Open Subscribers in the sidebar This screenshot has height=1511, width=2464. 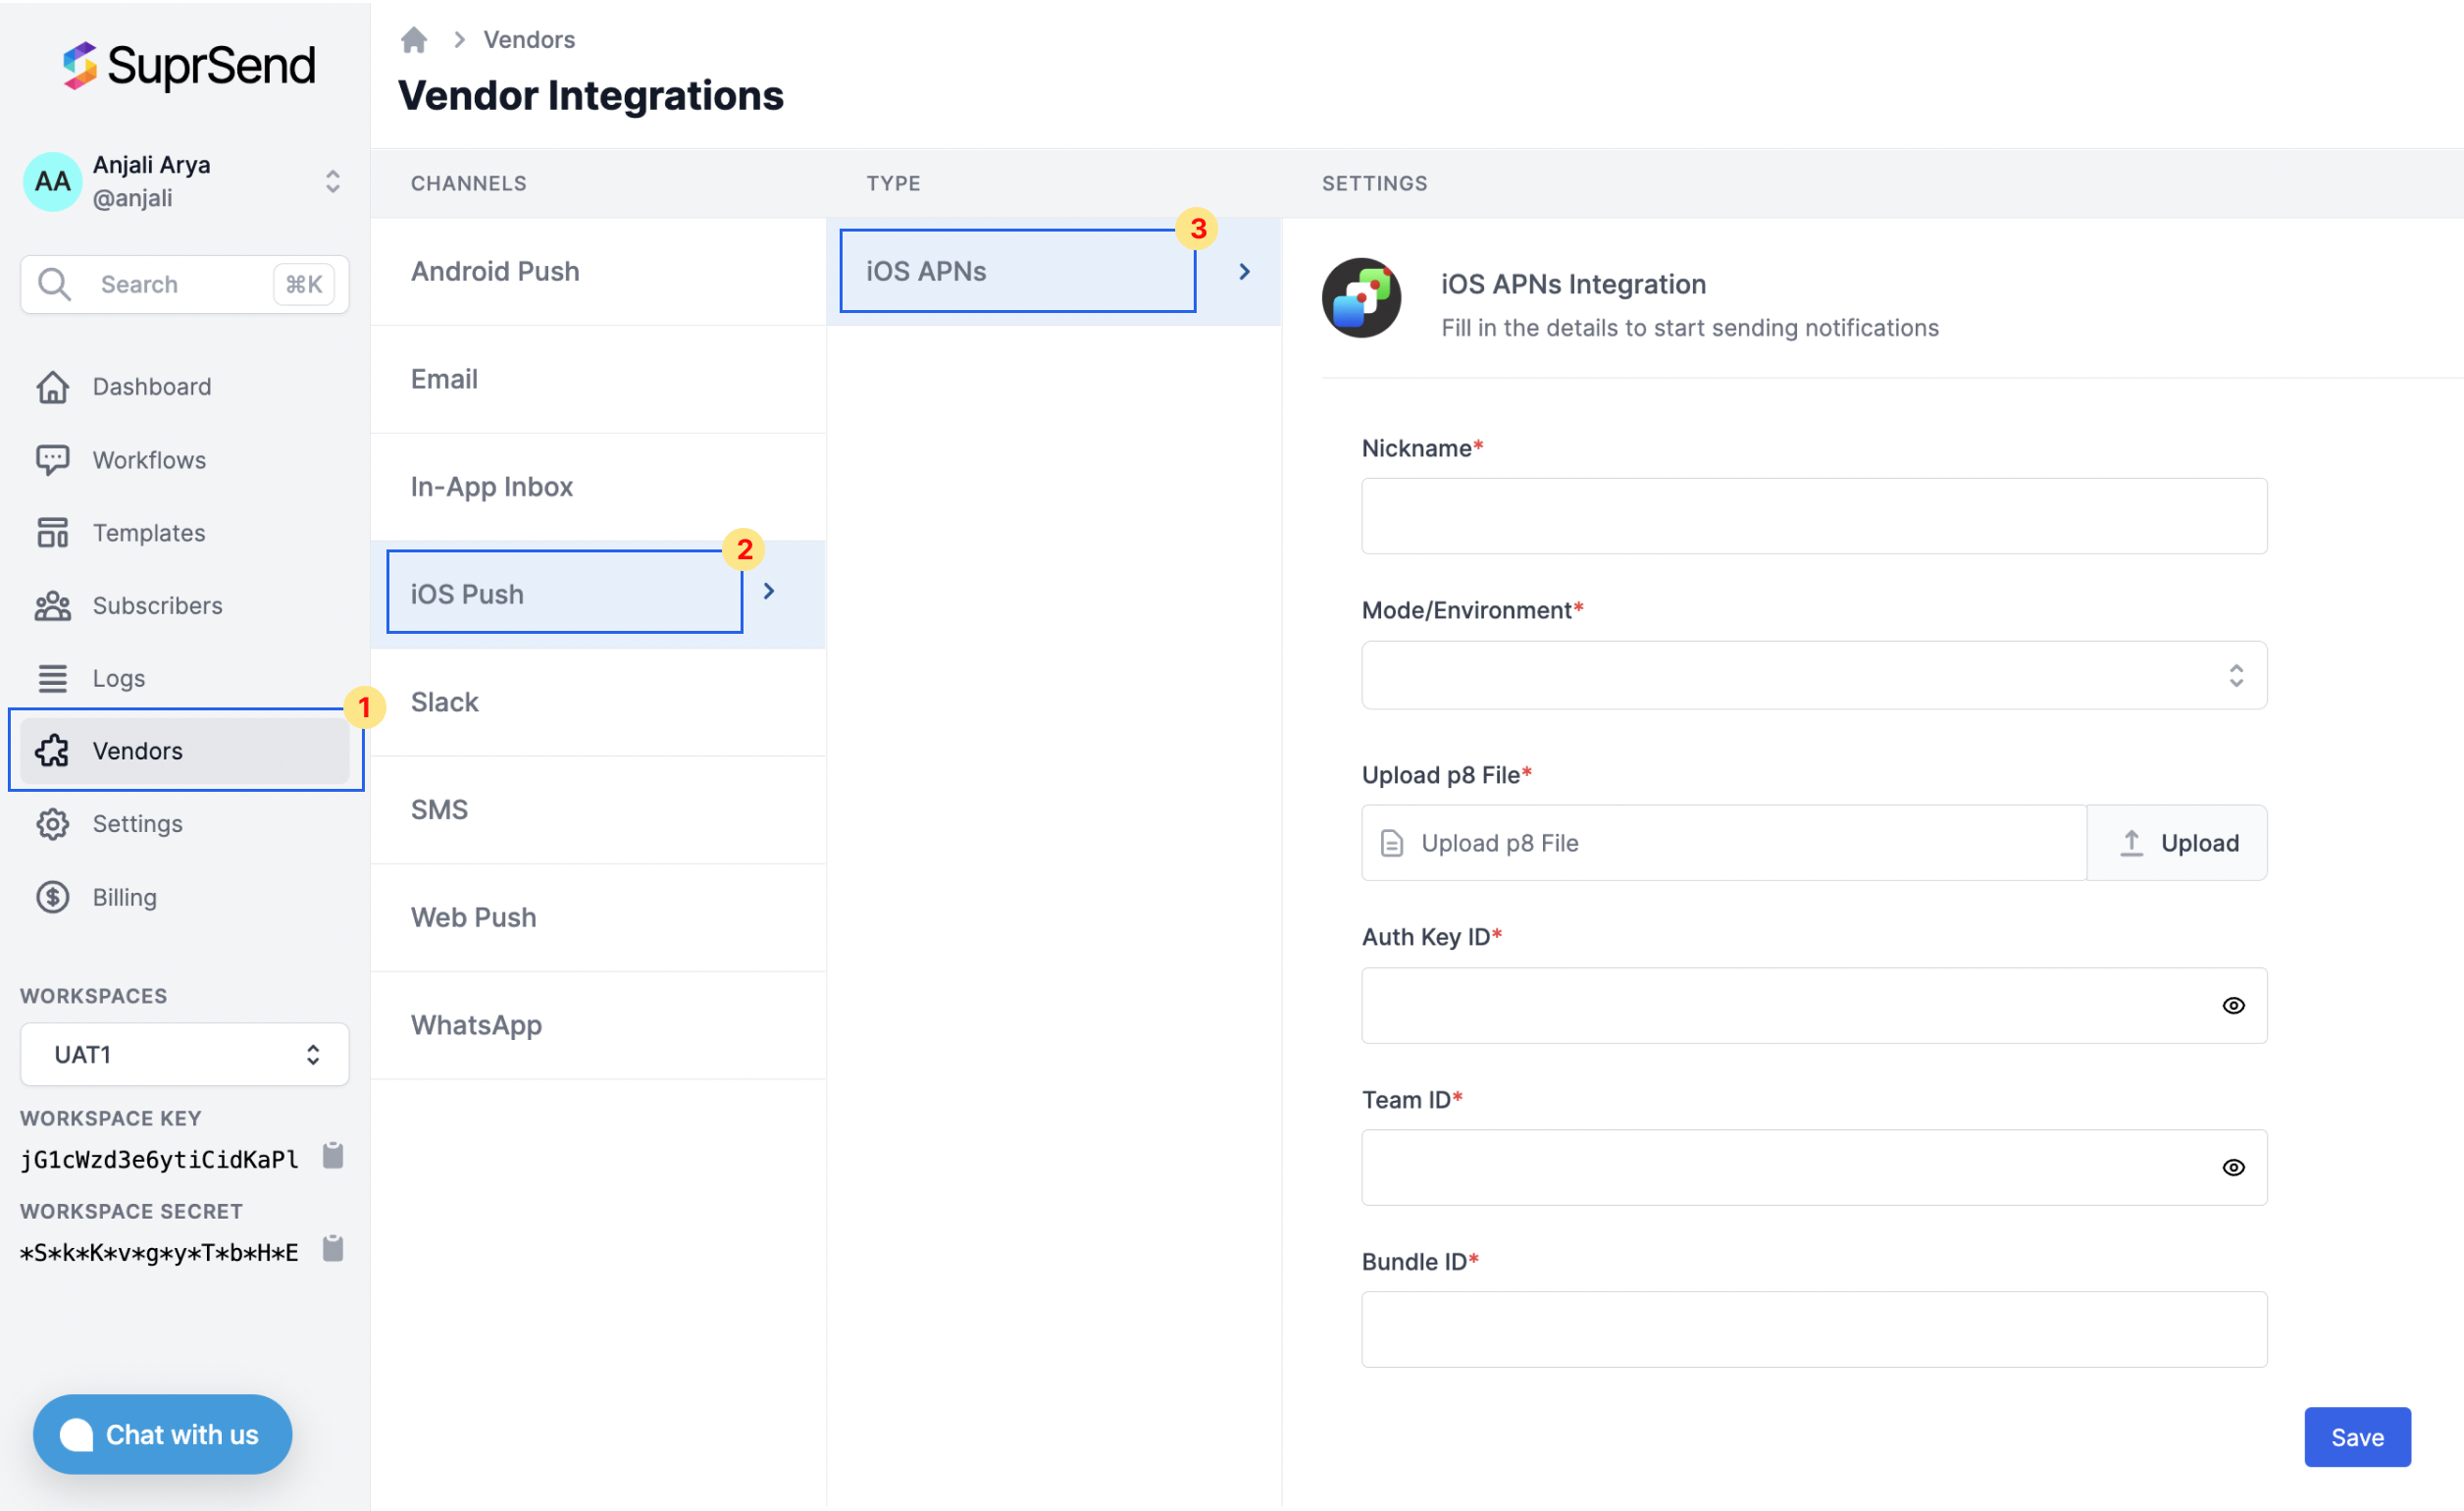click(157, 606)
